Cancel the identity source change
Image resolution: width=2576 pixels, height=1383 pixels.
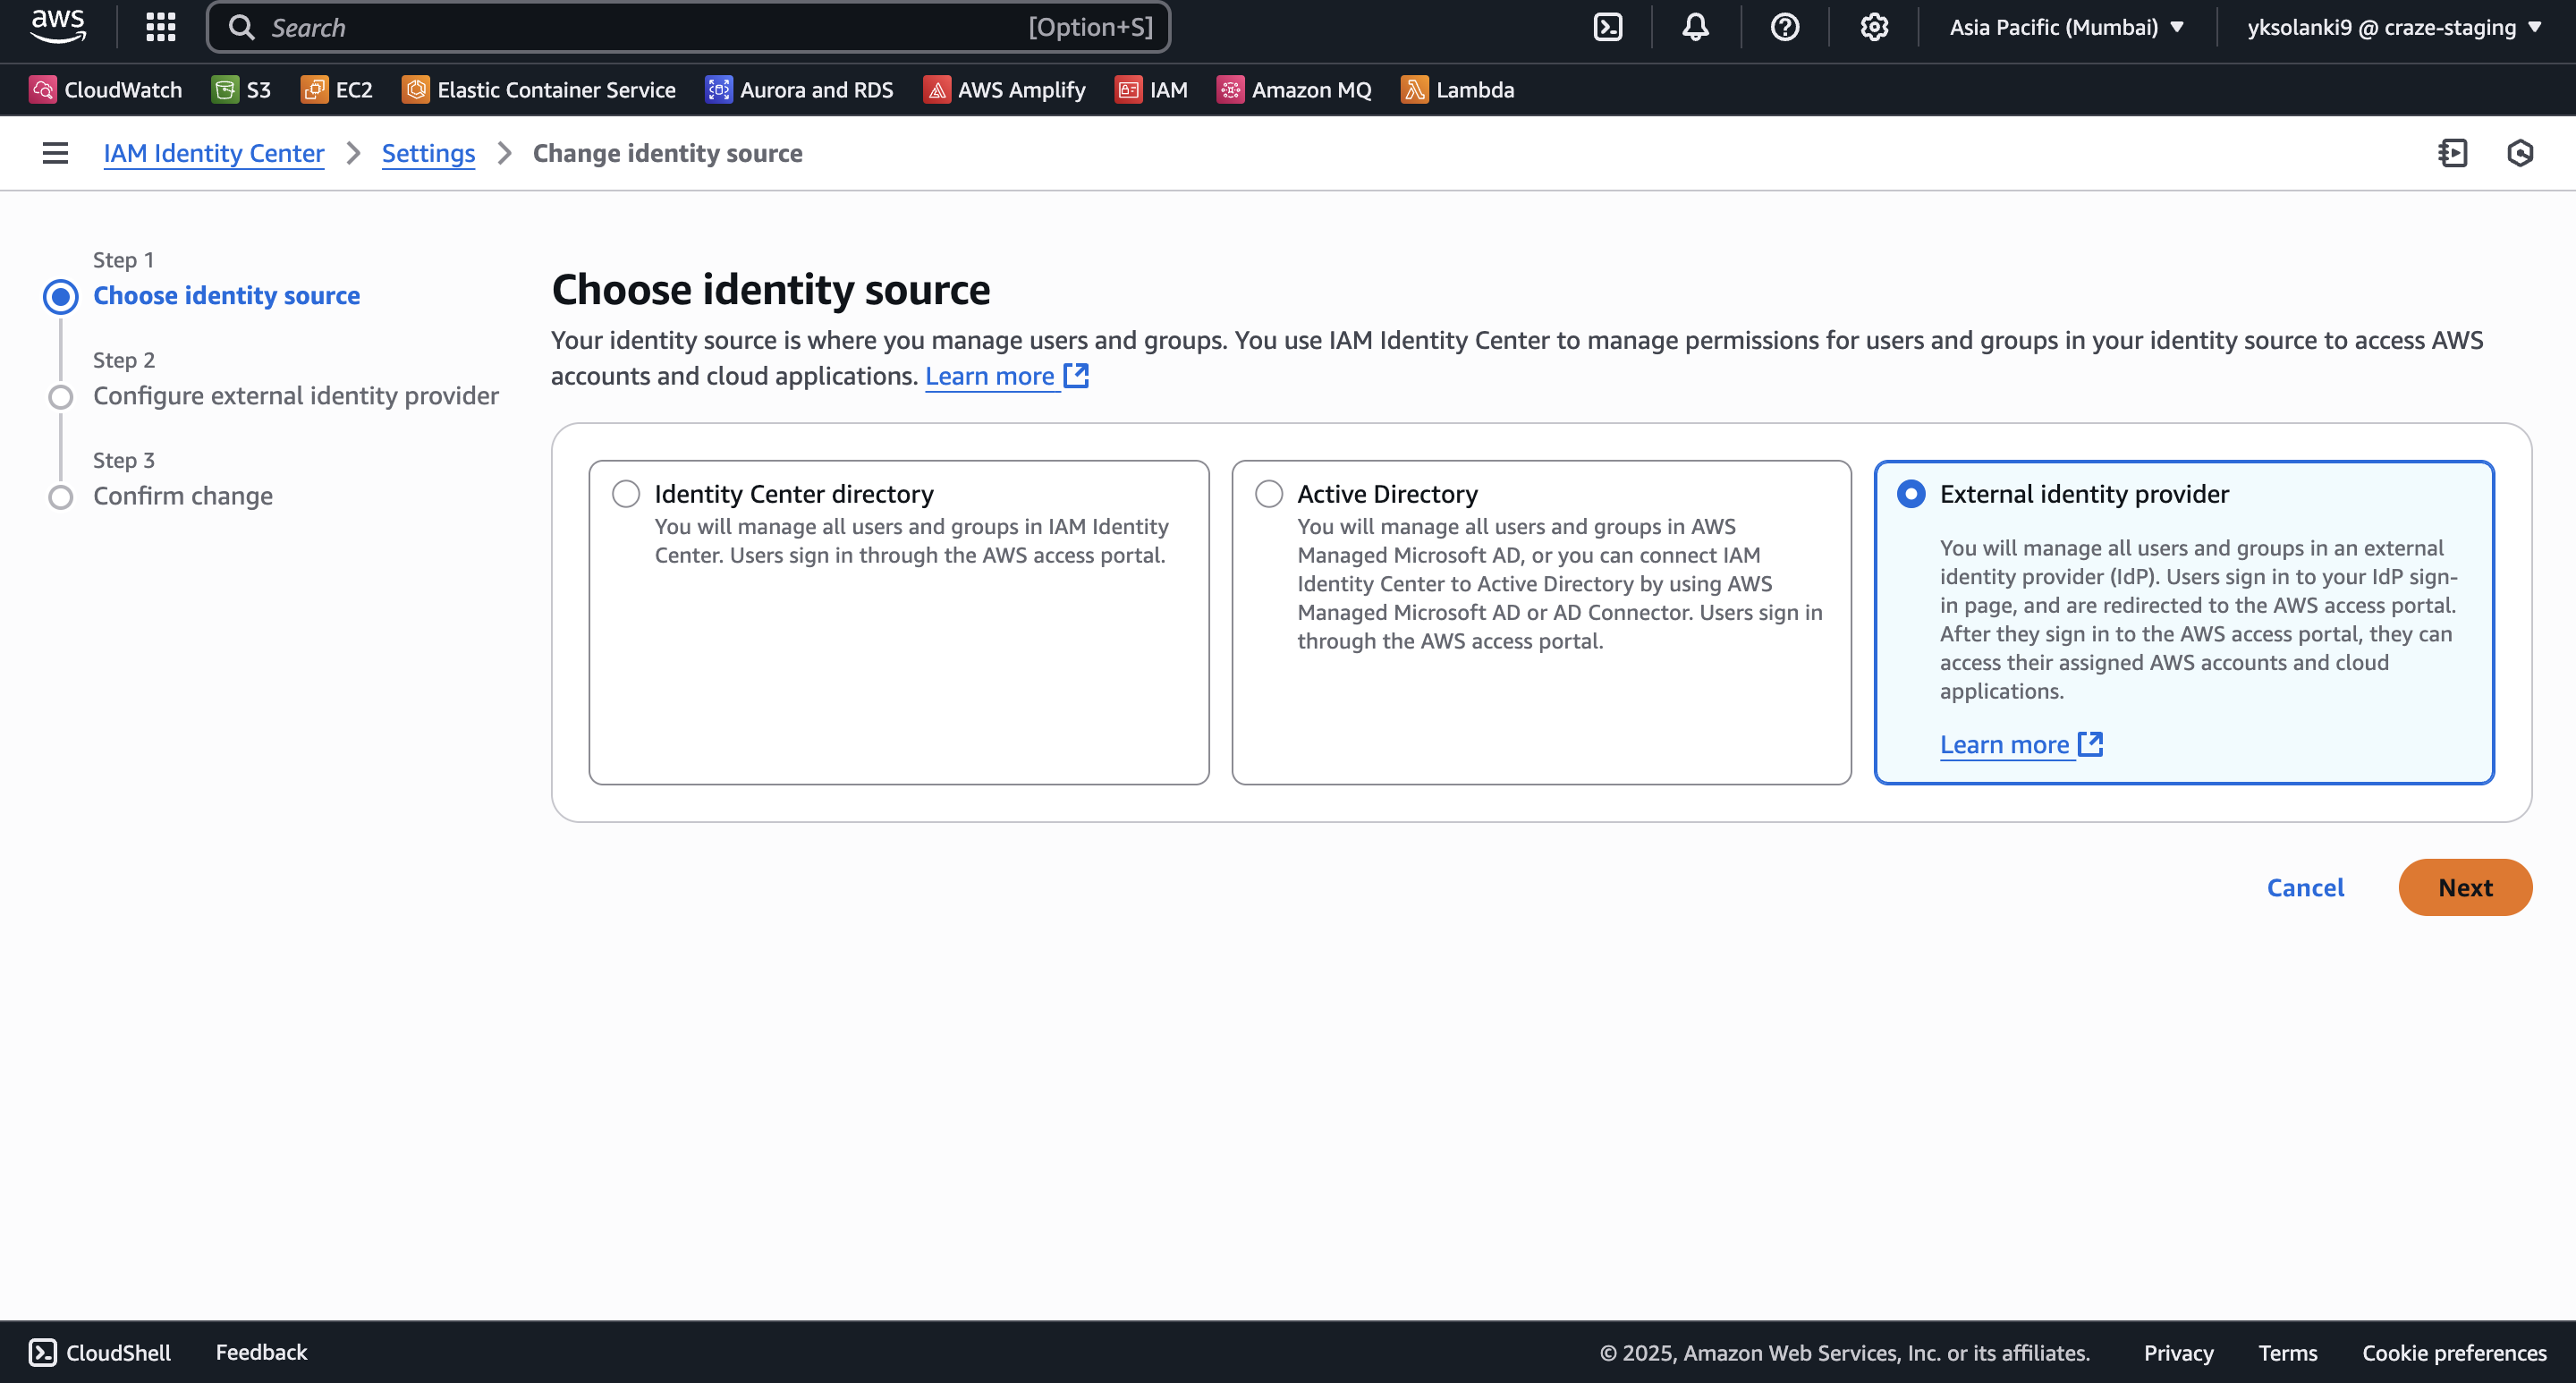[x=2304, y=887]
